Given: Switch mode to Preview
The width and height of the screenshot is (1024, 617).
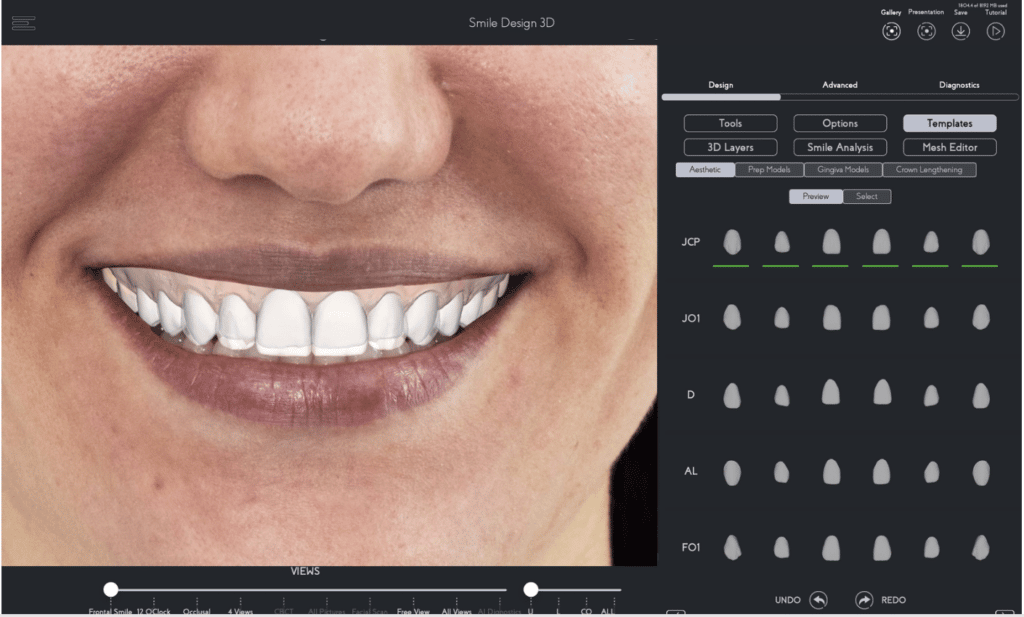Looking at the screenshot, I should point(816,196).
